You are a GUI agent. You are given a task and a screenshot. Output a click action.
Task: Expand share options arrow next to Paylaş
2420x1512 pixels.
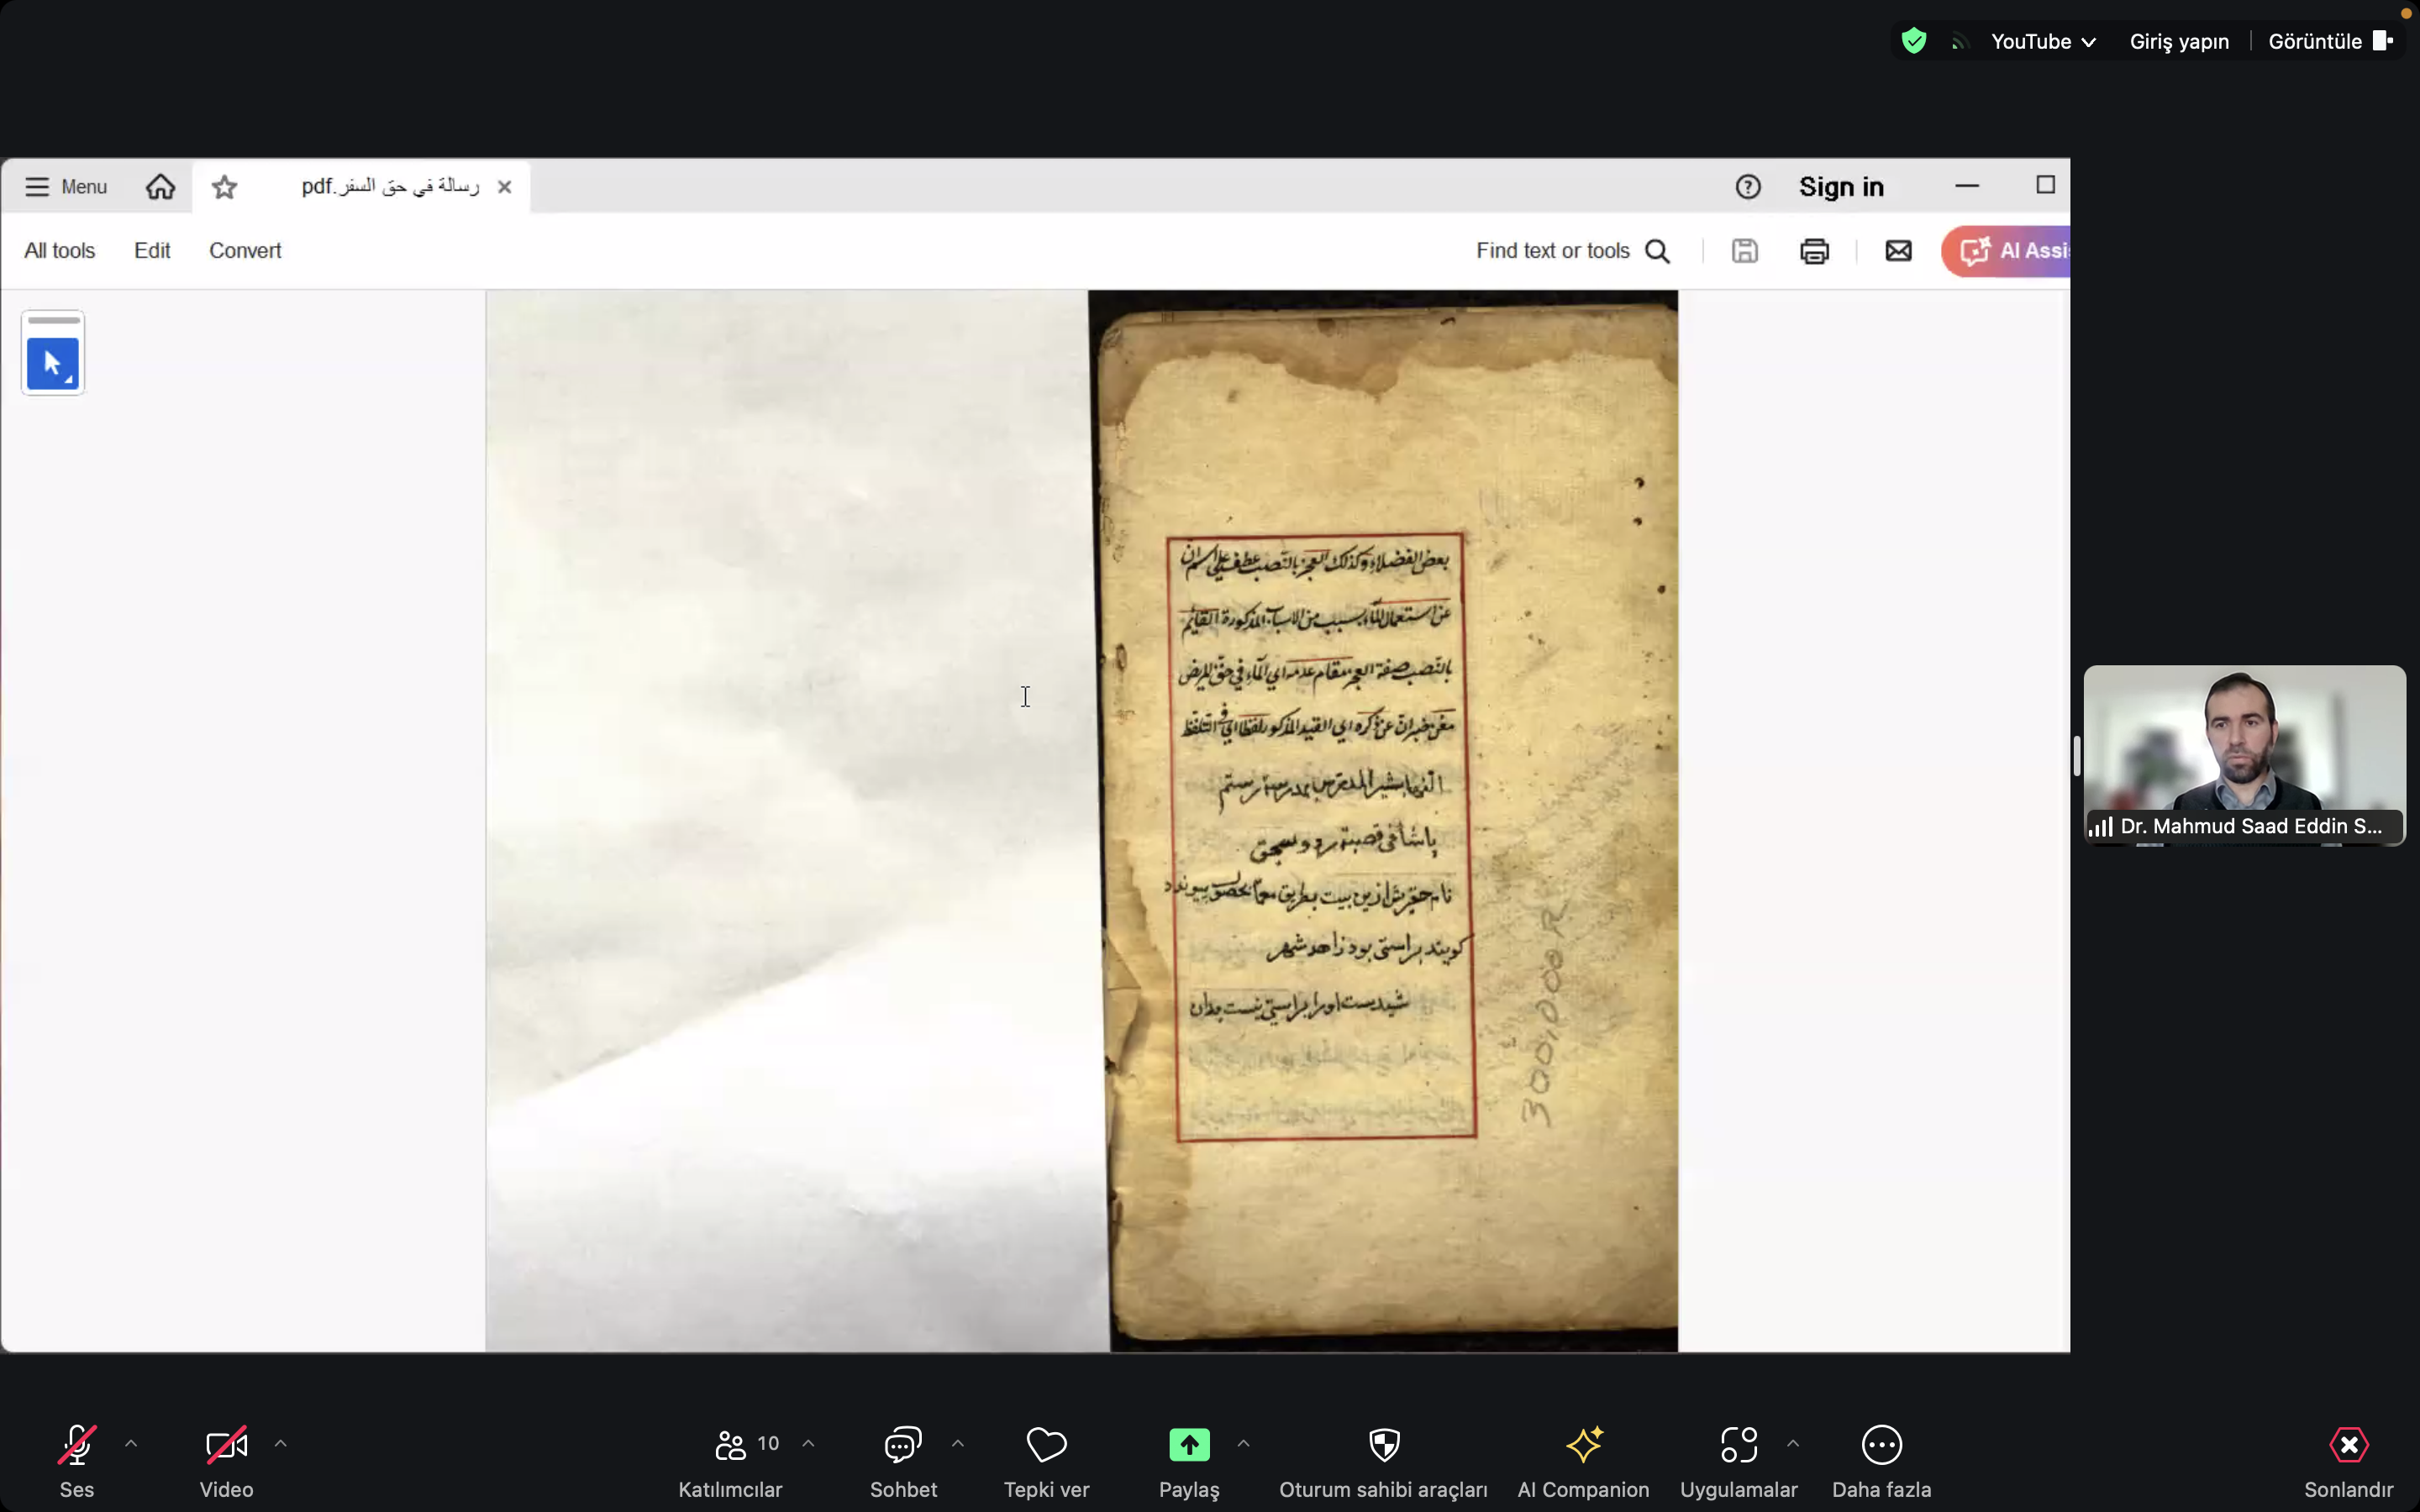(x=1244, y=1443)
